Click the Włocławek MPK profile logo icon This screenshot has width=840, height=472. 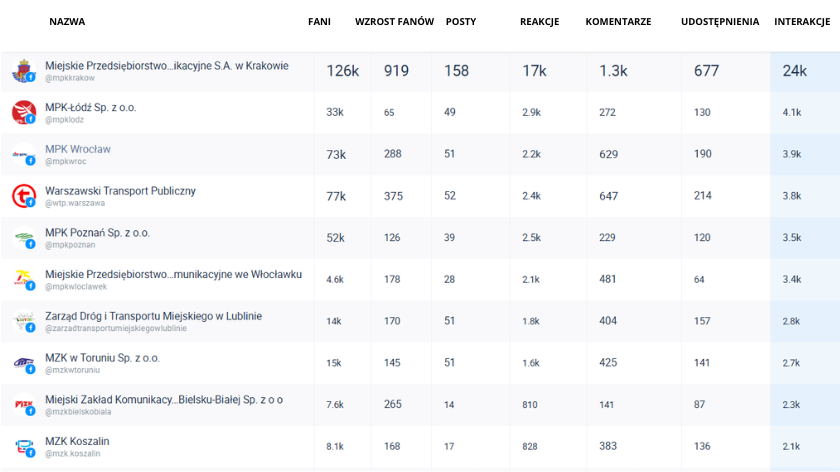[x=23, y=279]
